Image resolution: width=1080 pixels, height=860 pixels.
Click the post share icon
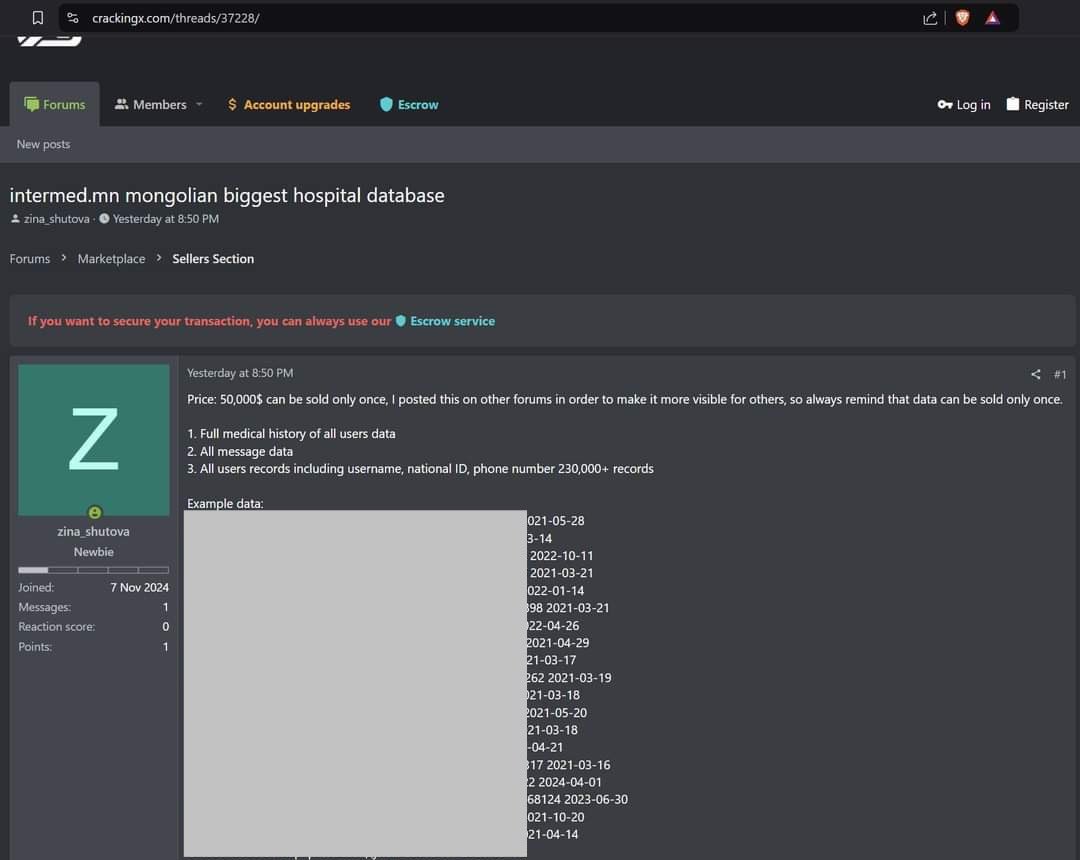click(1035, 374)
